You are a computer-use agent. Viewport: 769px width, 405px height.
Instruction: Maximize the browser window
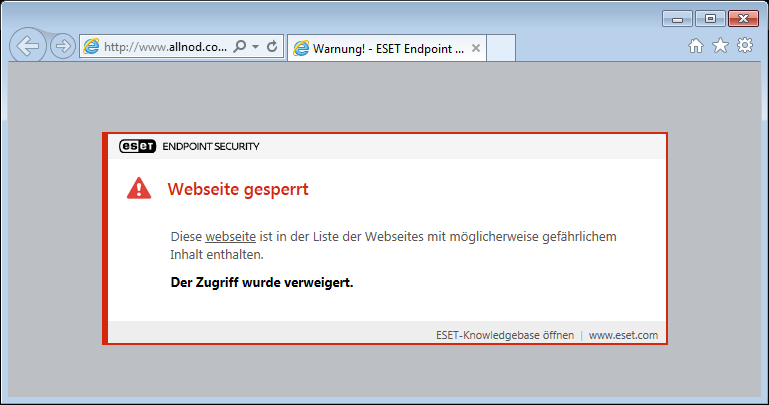pyautogui.click(x=710, y=19)
